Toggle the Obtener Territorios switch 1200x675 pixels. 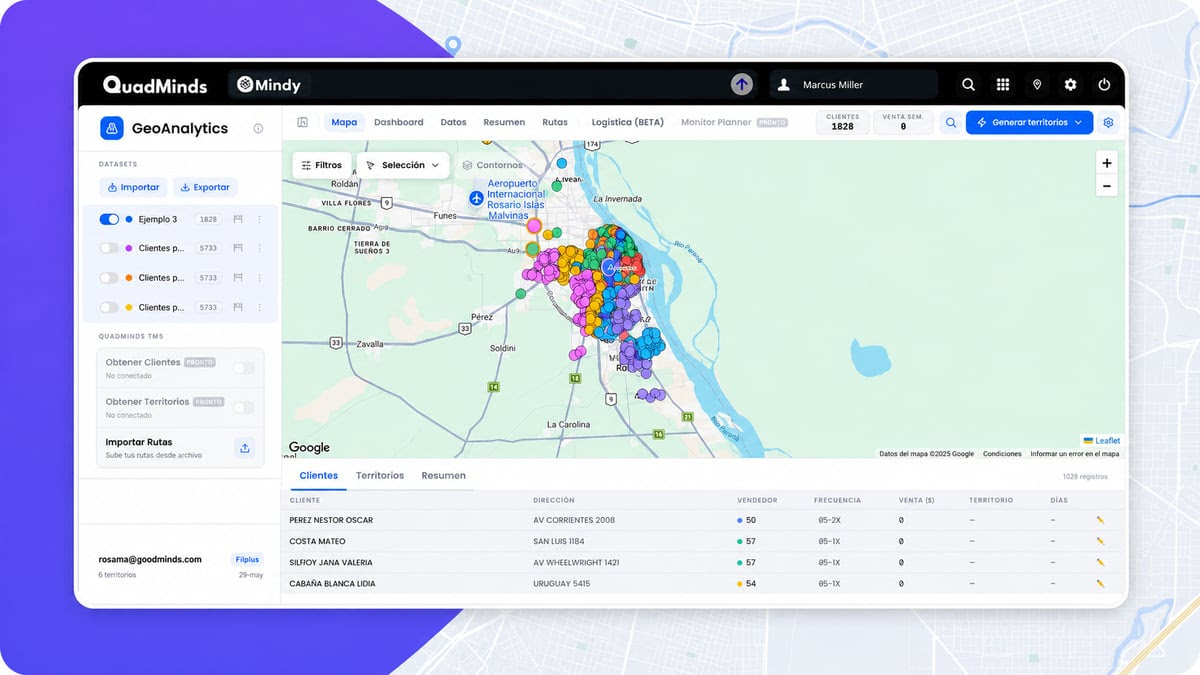[x=244, y=407]
